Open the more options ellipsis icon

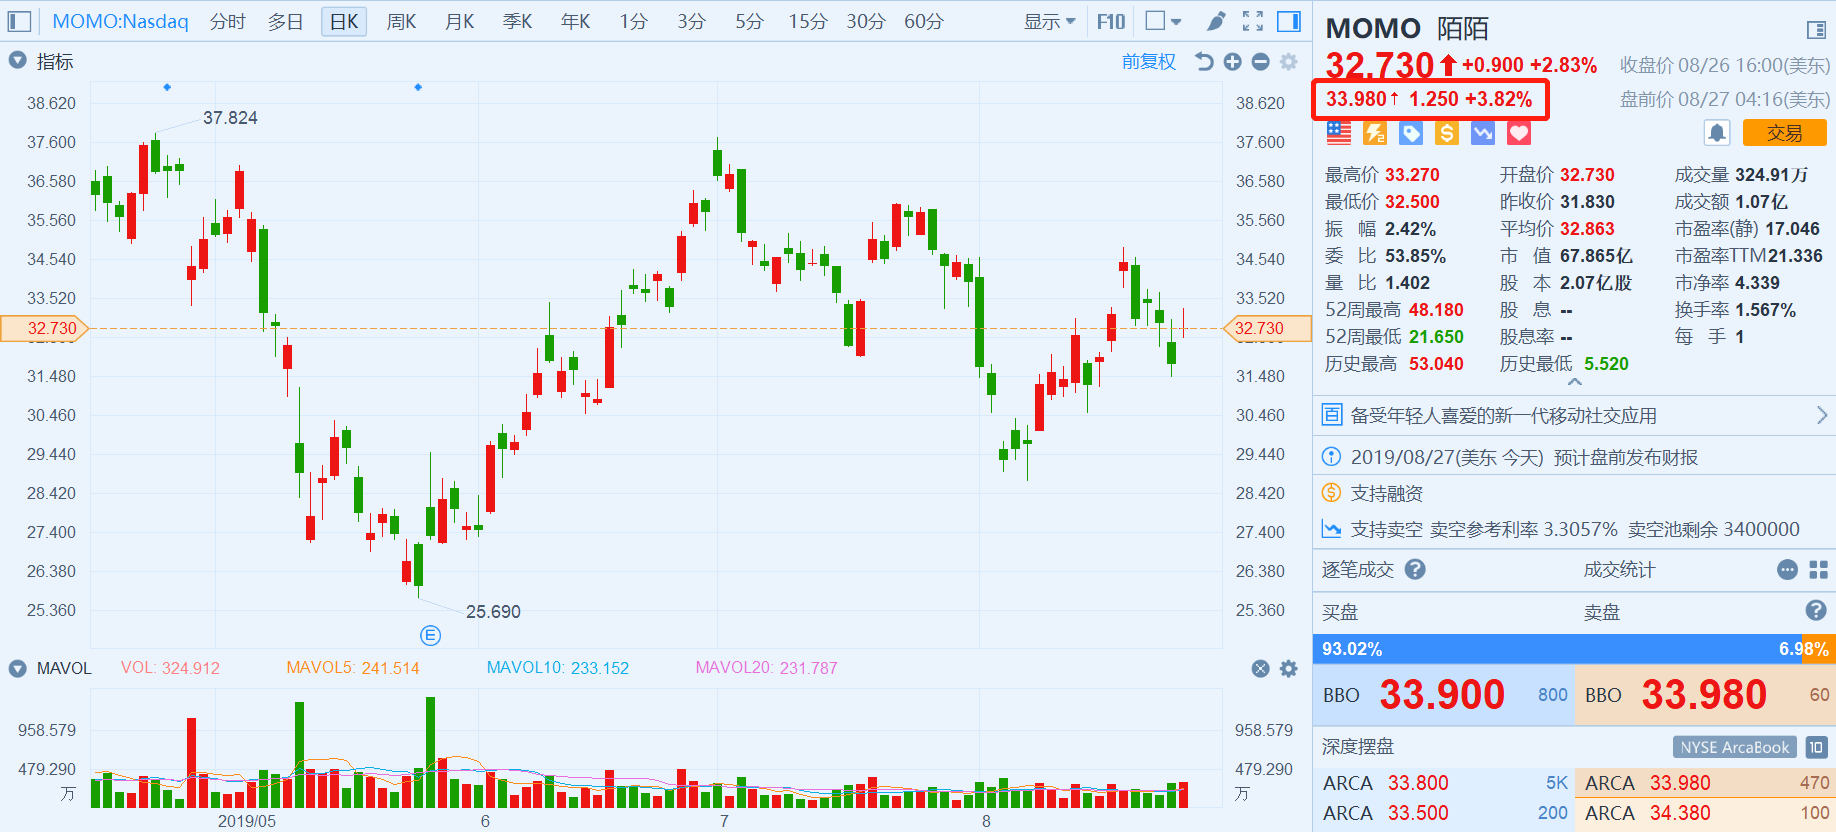point(1788,570)
